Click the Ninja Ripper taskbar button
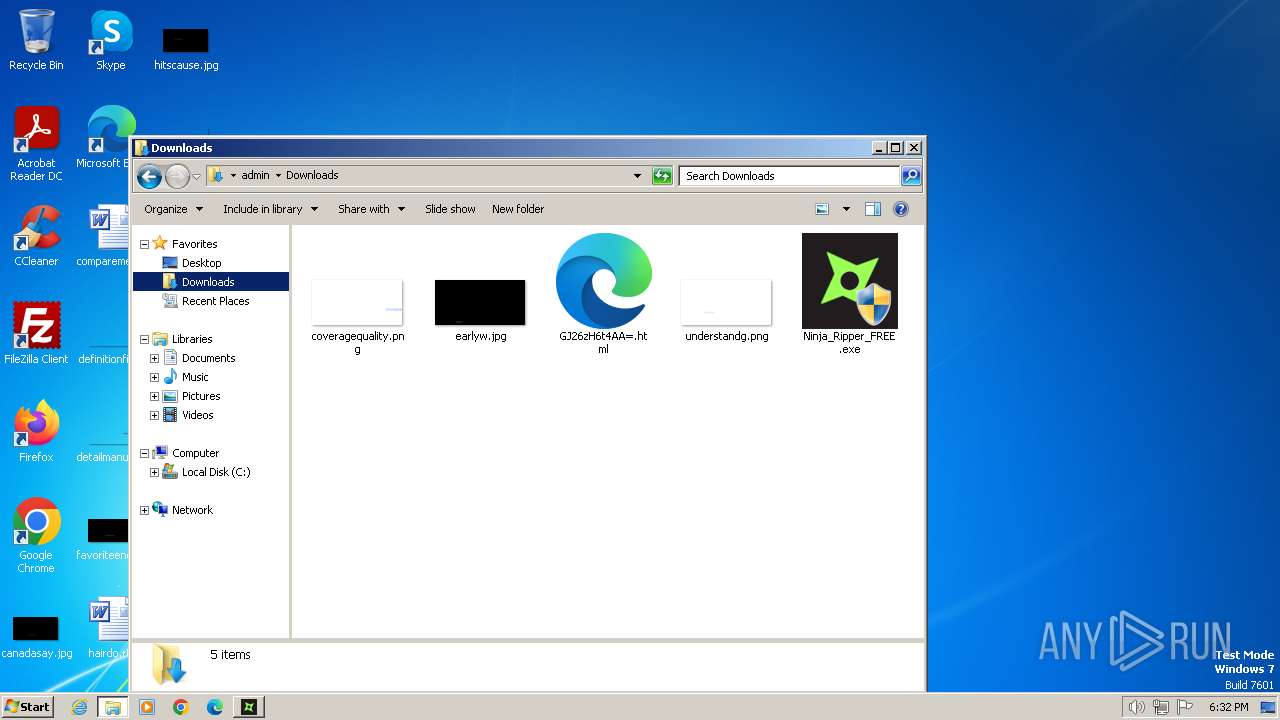1280x720 pixels. [249, 707]
